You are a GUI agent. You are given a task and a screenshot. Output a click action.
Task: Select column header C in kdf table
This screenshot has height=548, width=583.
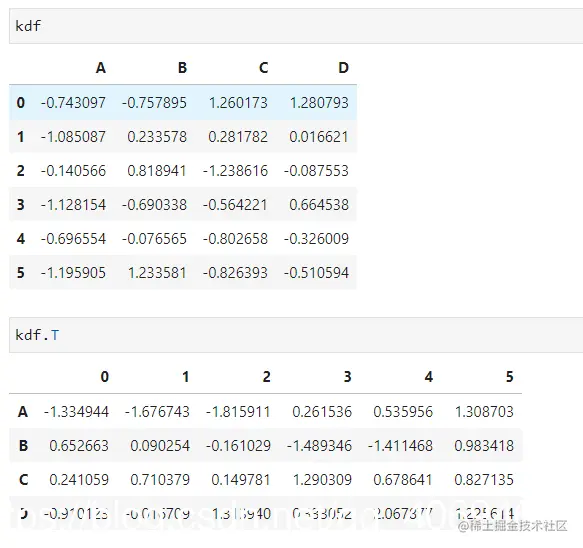coord(263,68)
